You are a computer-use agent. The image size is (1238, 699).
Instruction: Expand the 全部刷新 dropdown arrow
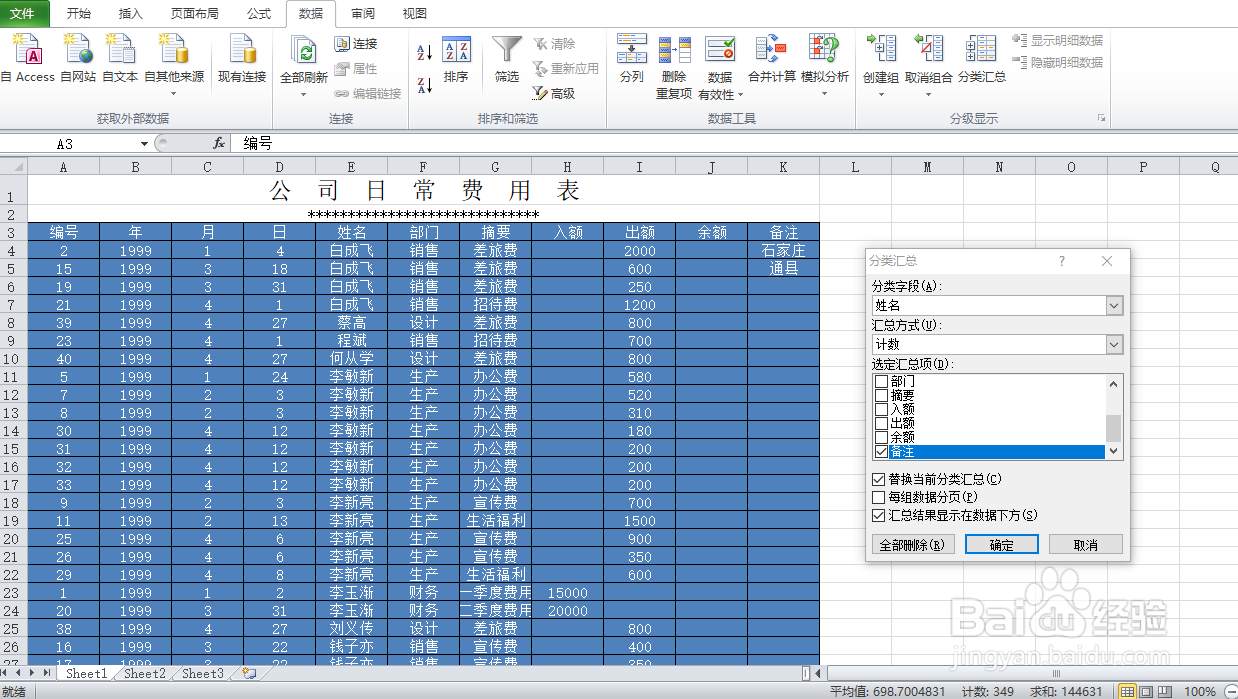[303, 94]
